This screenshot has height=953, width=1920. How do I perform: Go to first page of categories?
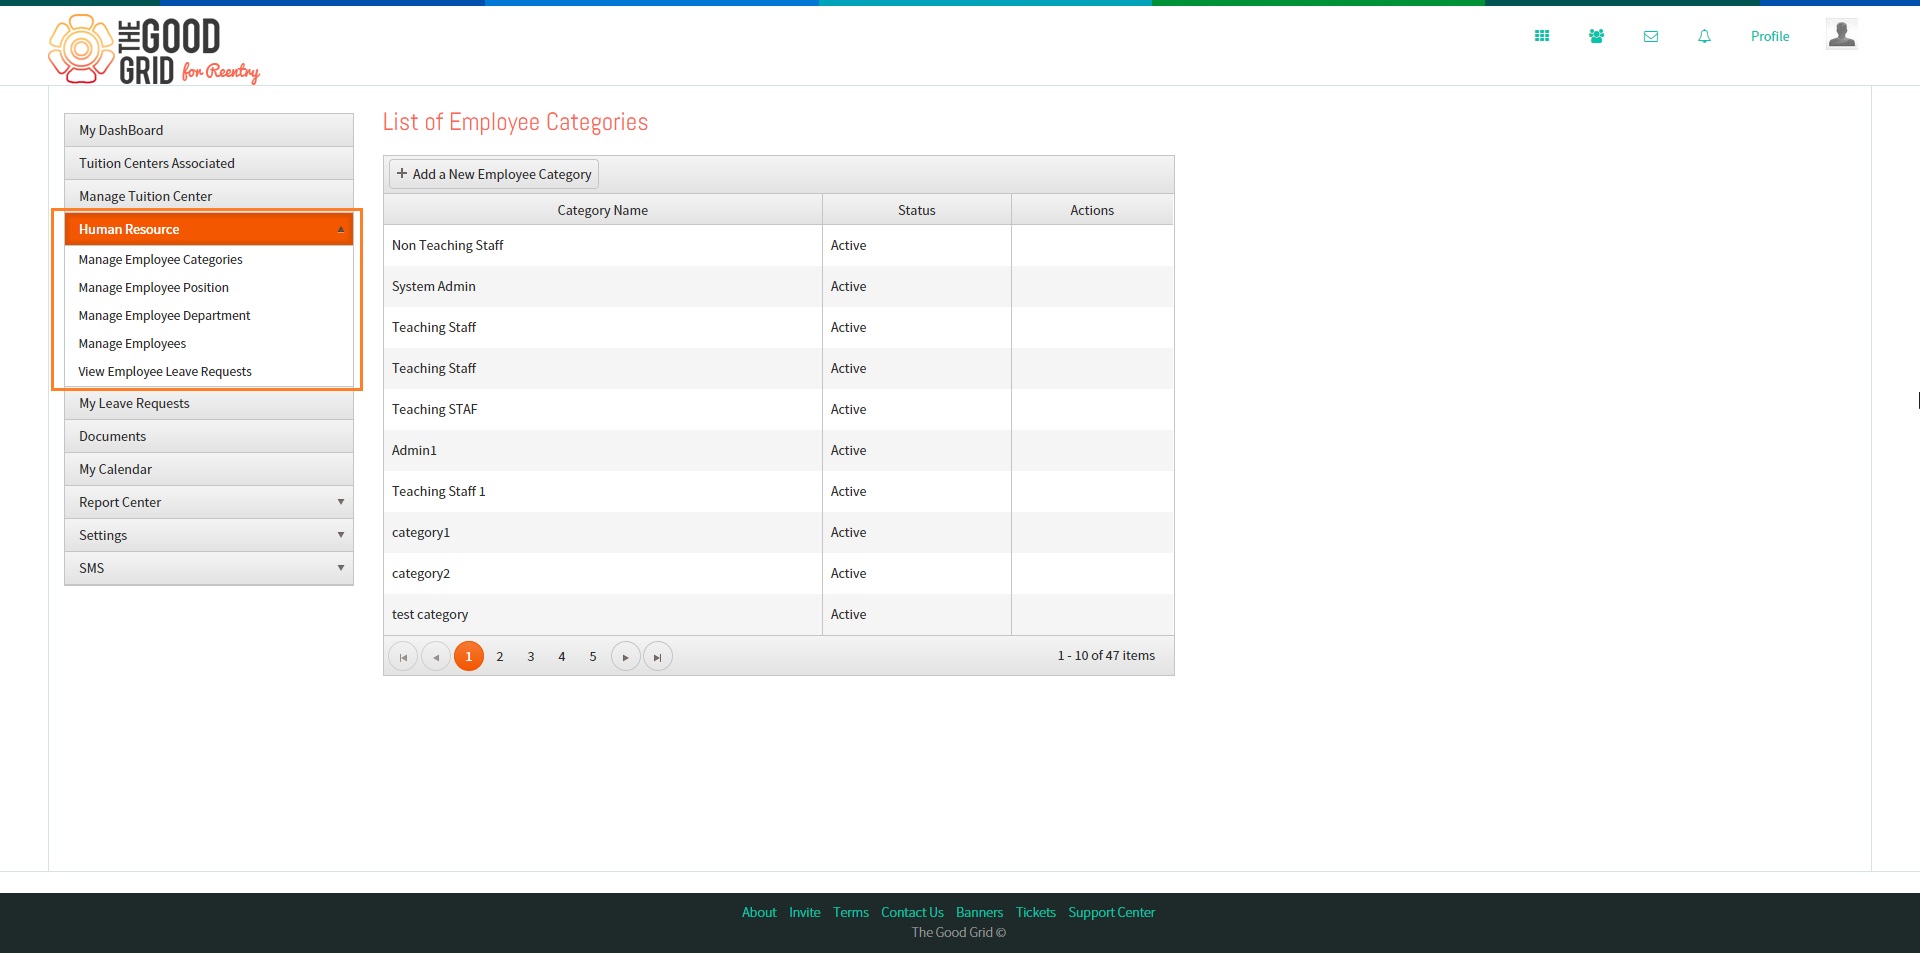[x=403, y=657]
